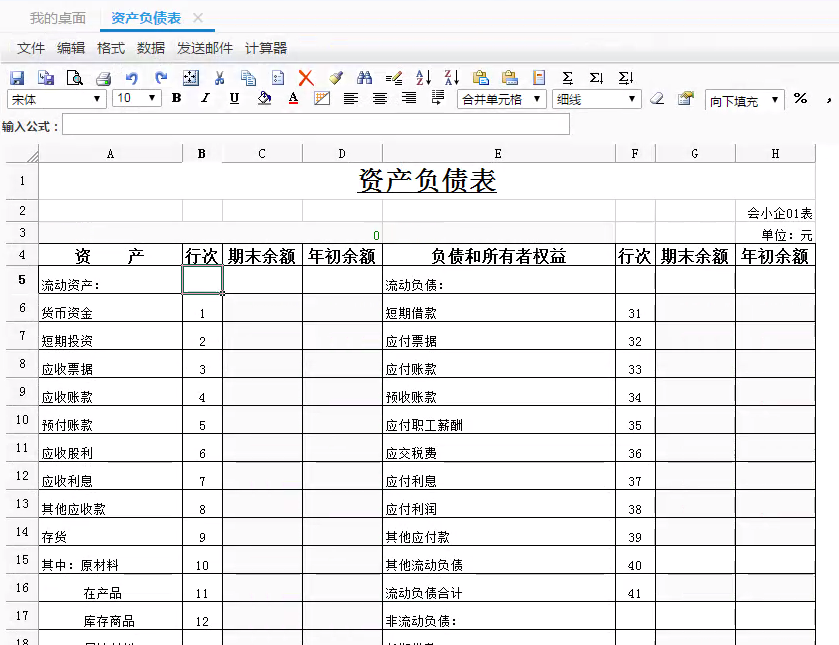Undo the last action

132,78
